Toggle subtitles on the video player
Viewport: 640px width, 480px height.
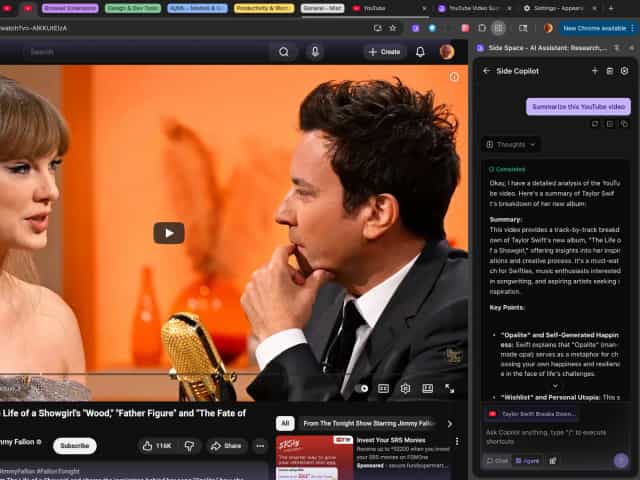(x=383, y=388)
